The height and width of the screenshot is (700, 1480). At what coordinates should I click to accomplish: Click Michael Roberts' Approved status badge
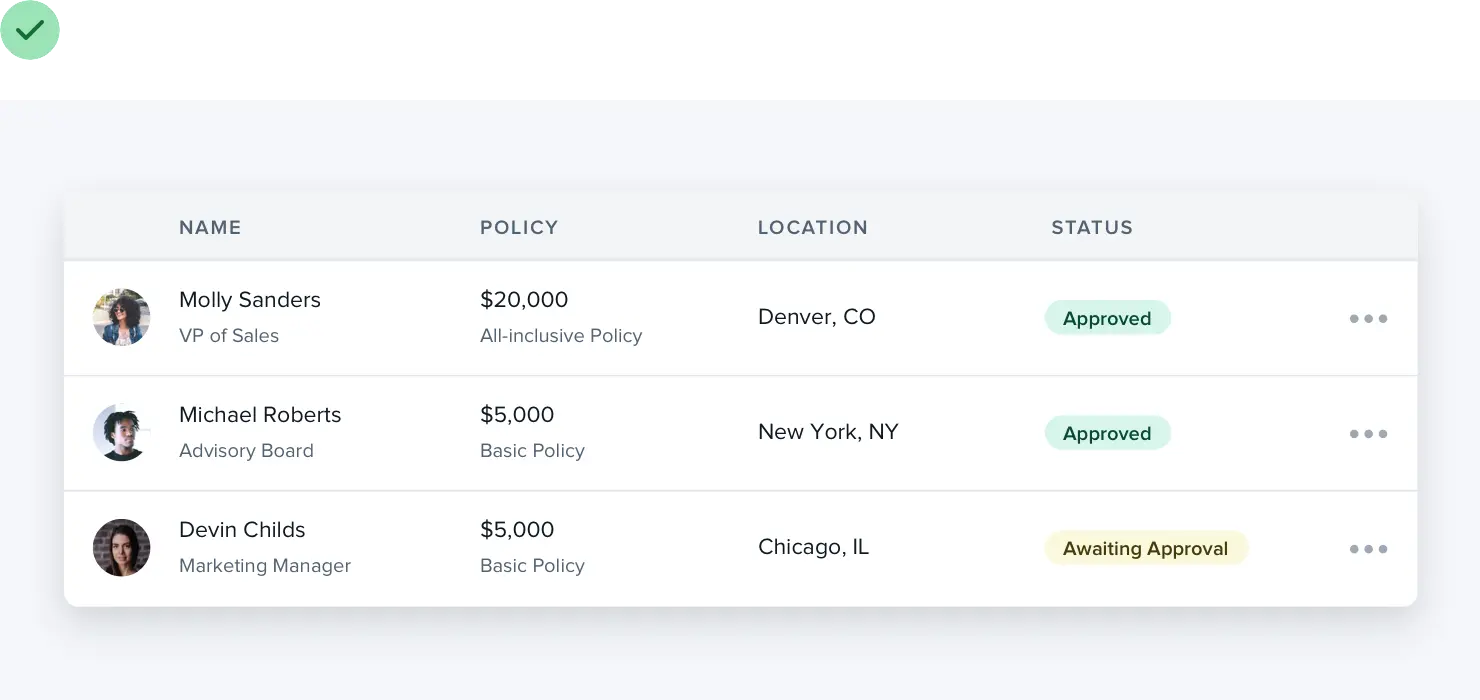click(1107, 433)
